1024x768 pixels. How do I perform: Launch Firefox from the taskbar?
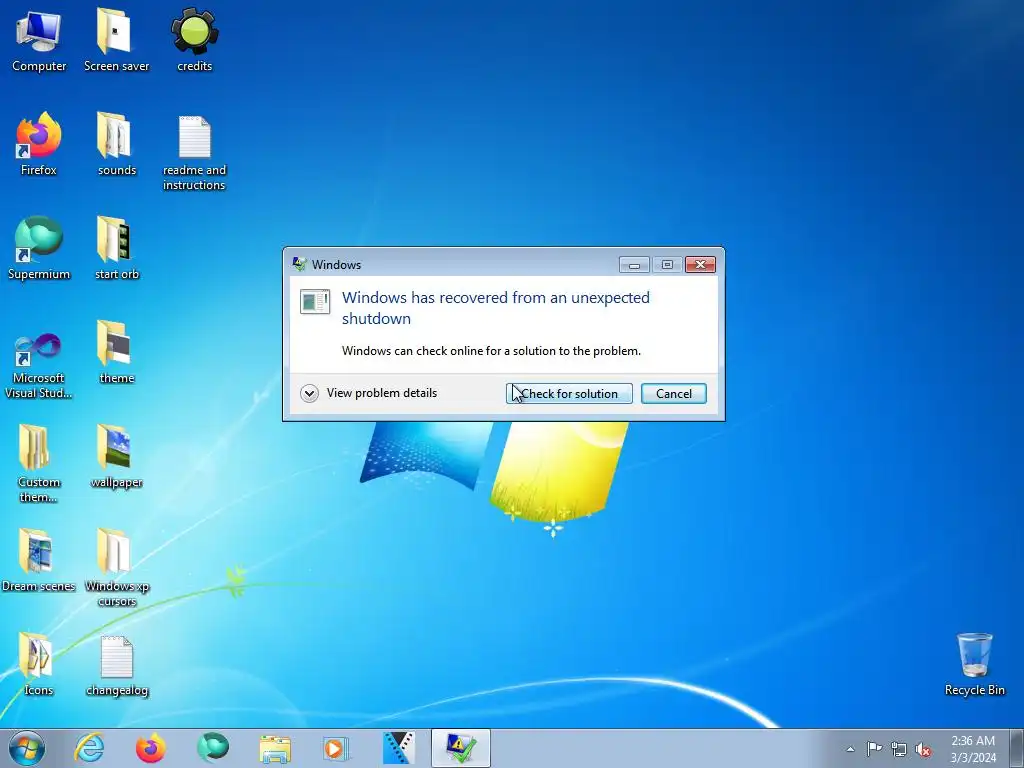tap(150, 748)
